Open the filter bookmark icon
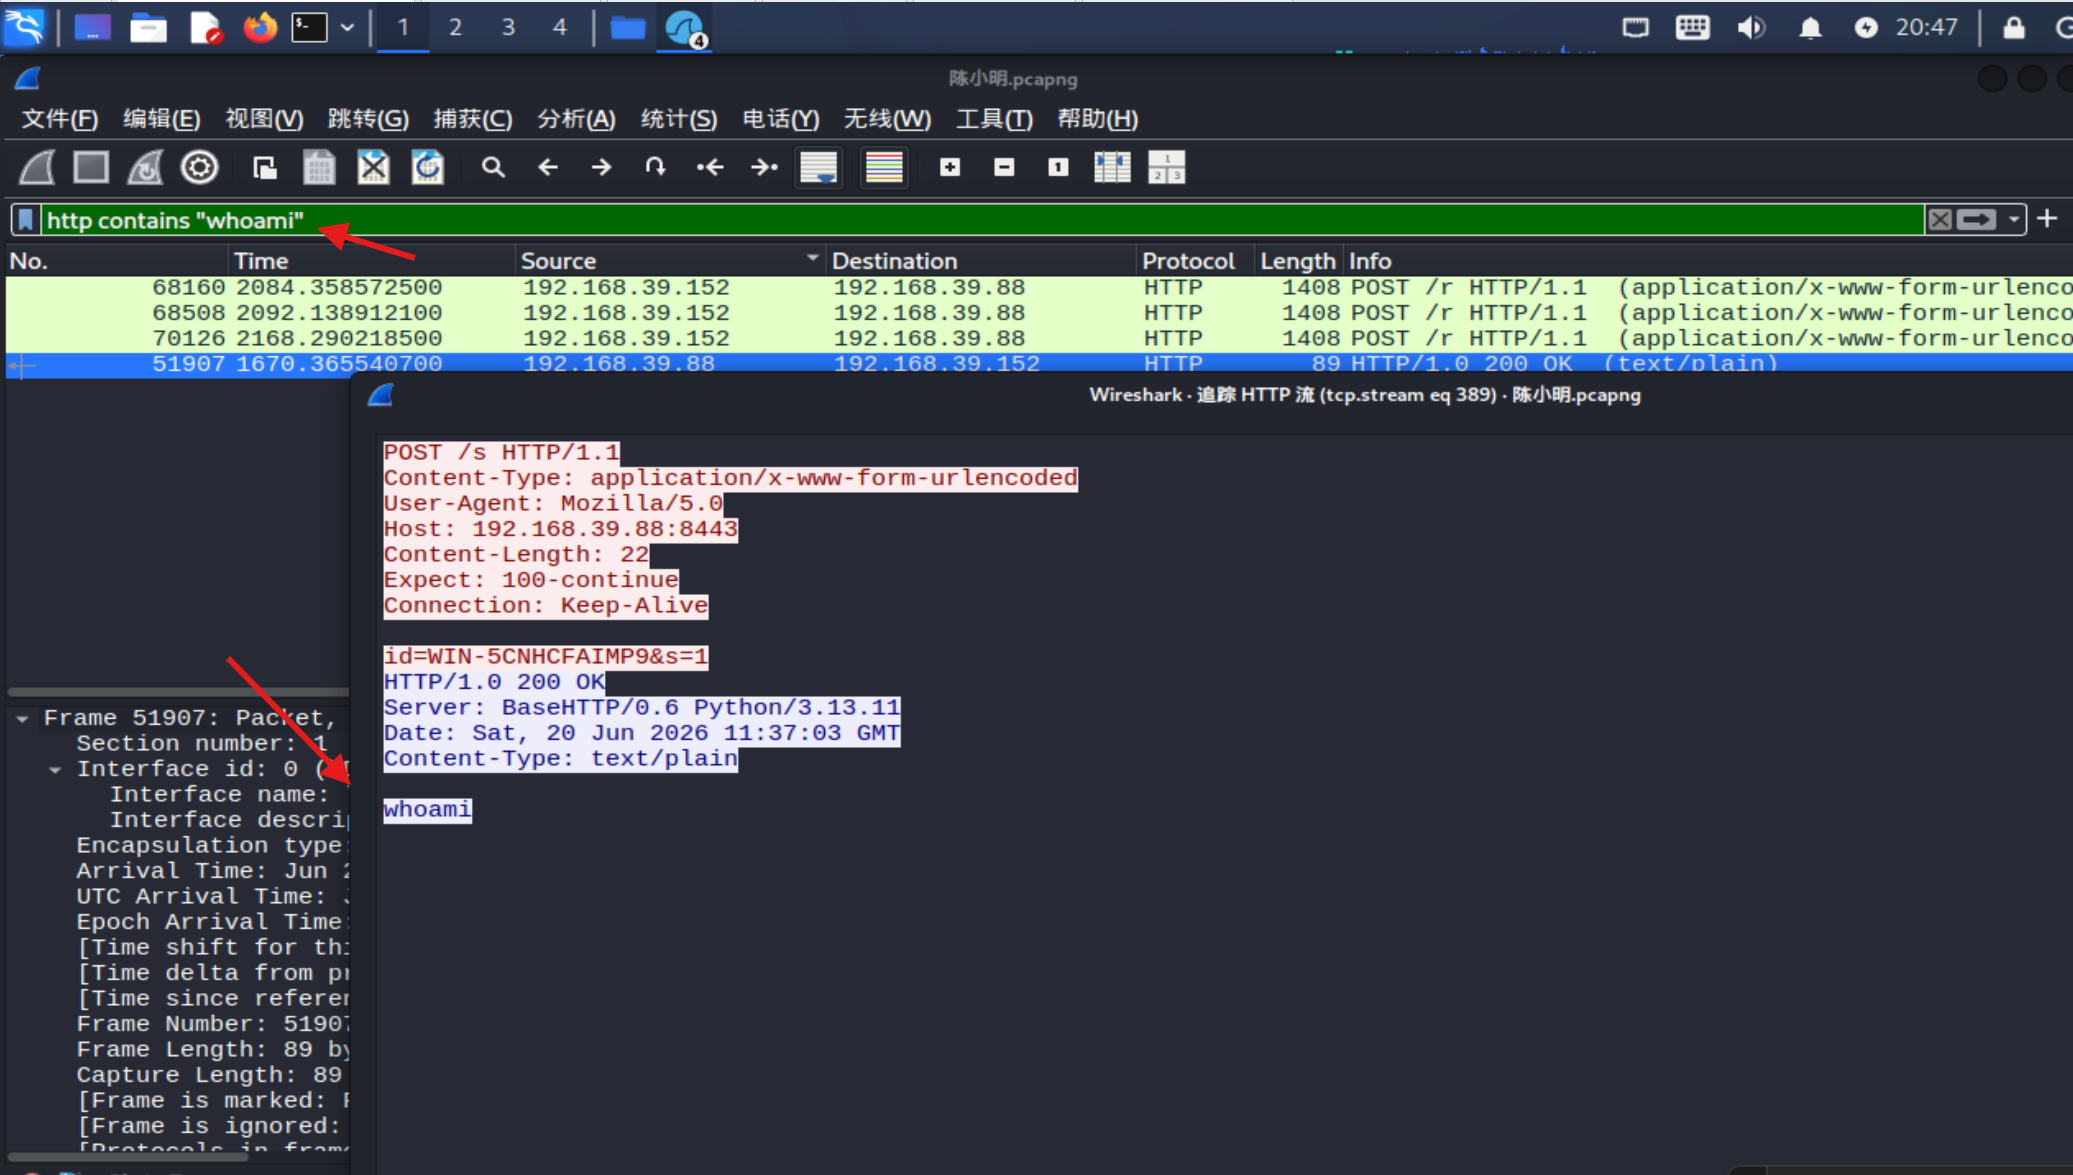 click(x=26, y=220)
